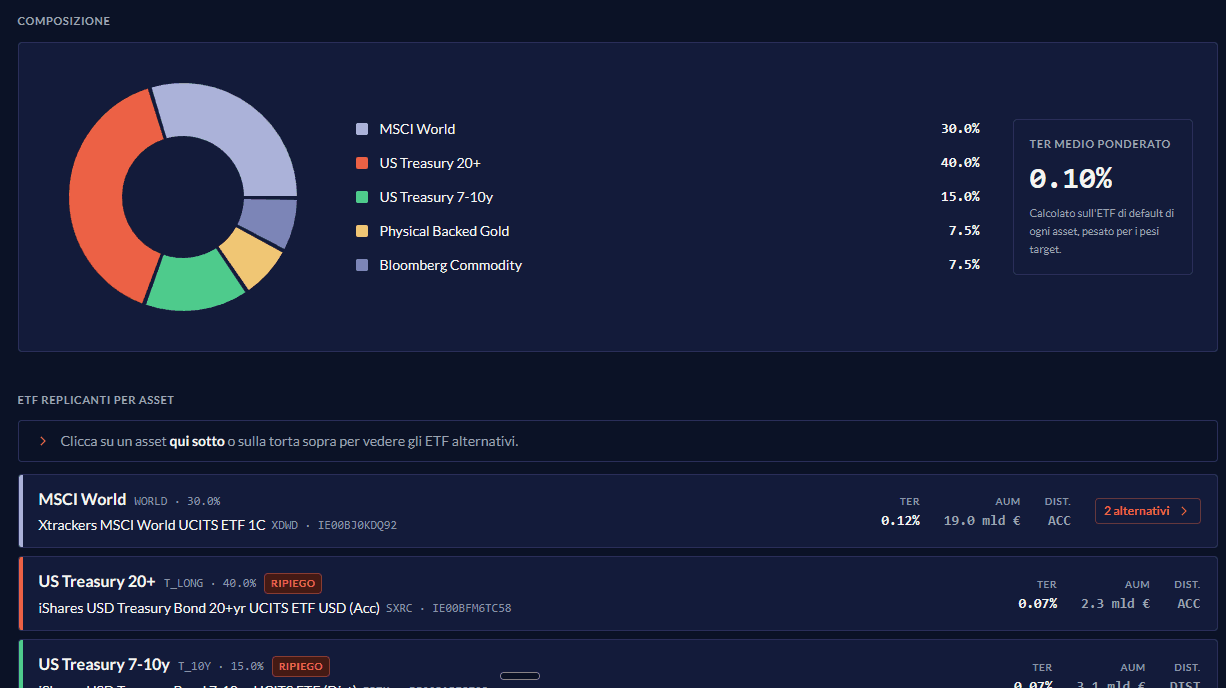The height and width of the screenshot is (688, 1226).
Task: Click the ETF REPLICANTI PER ASSET heading
Action: (96, 400)
